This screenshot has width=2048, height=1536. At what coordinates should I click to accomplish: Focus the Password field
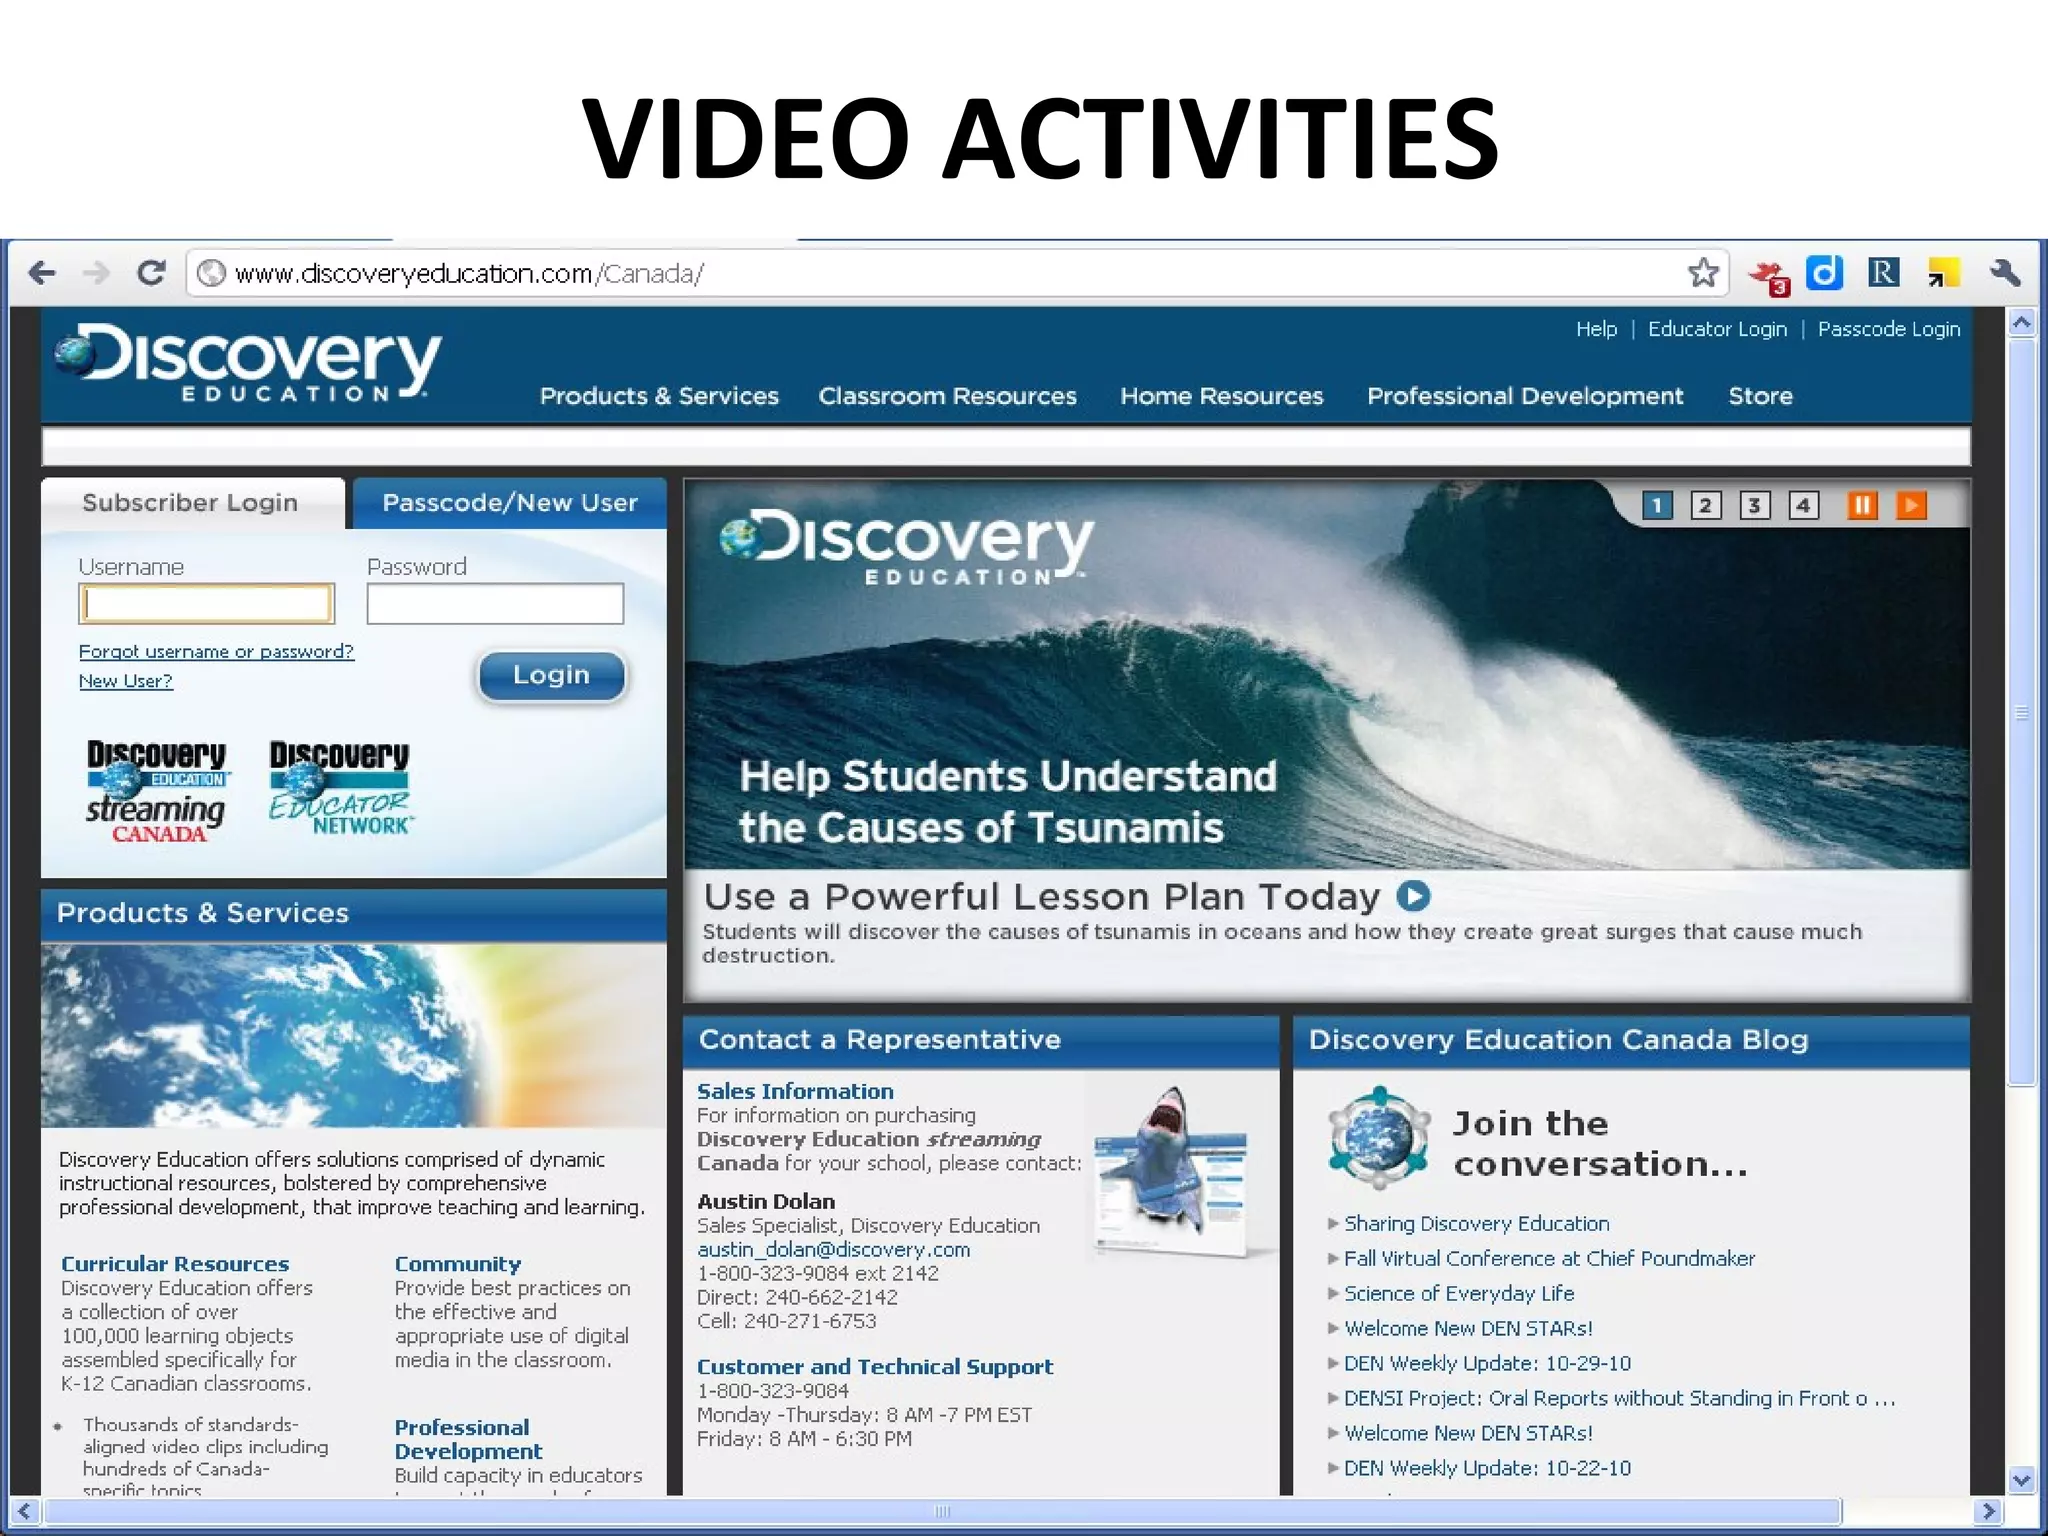click(495, 604)
